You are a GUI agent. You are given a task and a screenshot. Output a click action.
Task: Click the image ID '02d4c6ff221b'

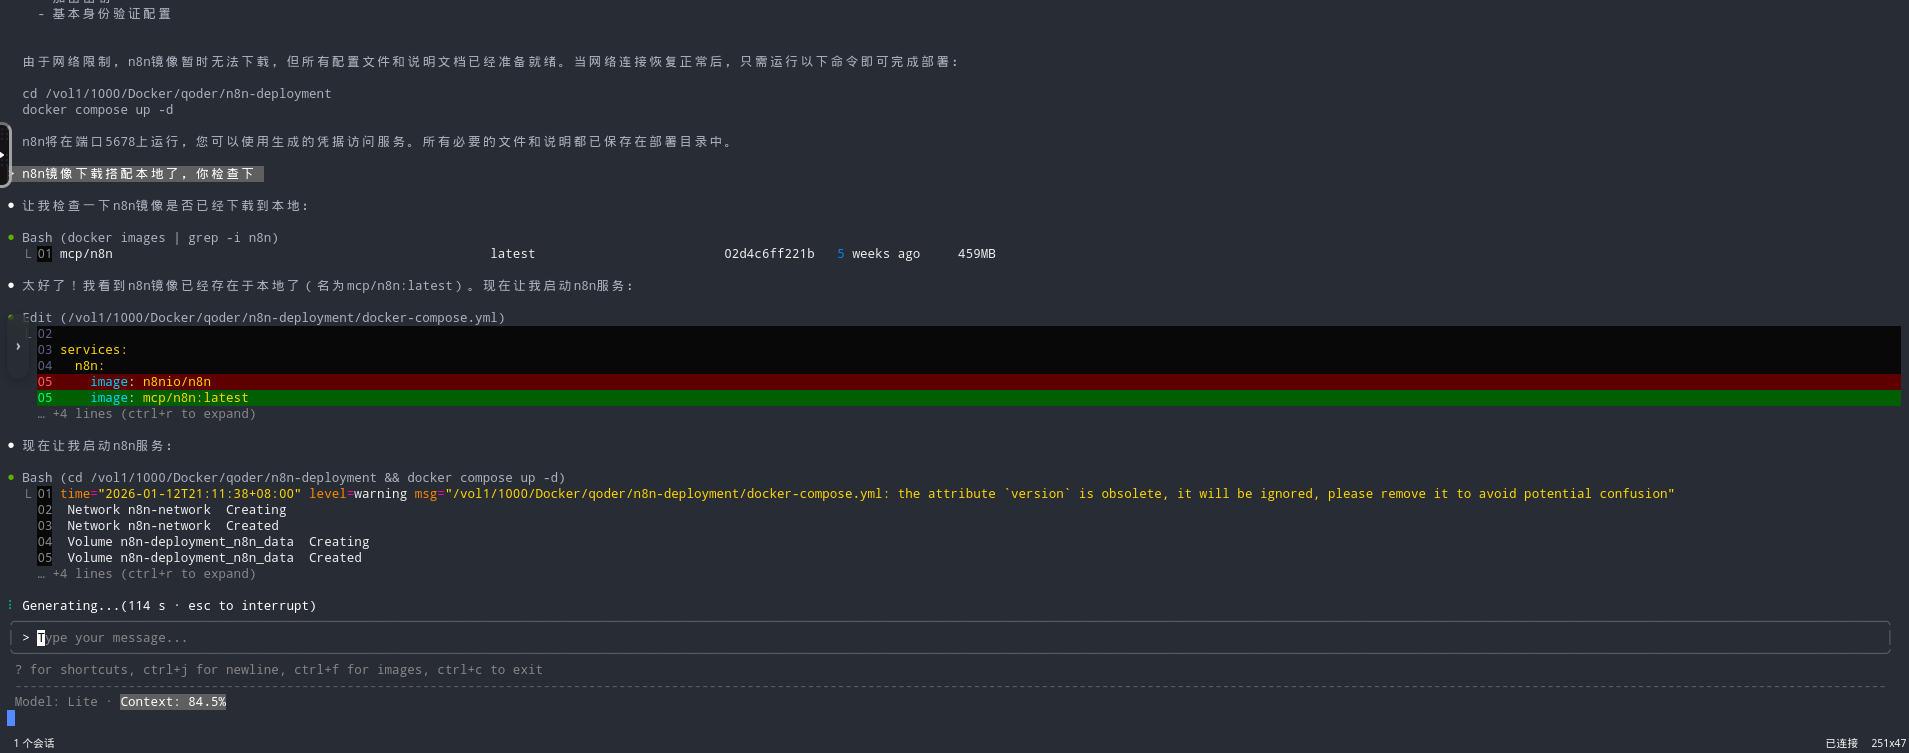point(769,254)
